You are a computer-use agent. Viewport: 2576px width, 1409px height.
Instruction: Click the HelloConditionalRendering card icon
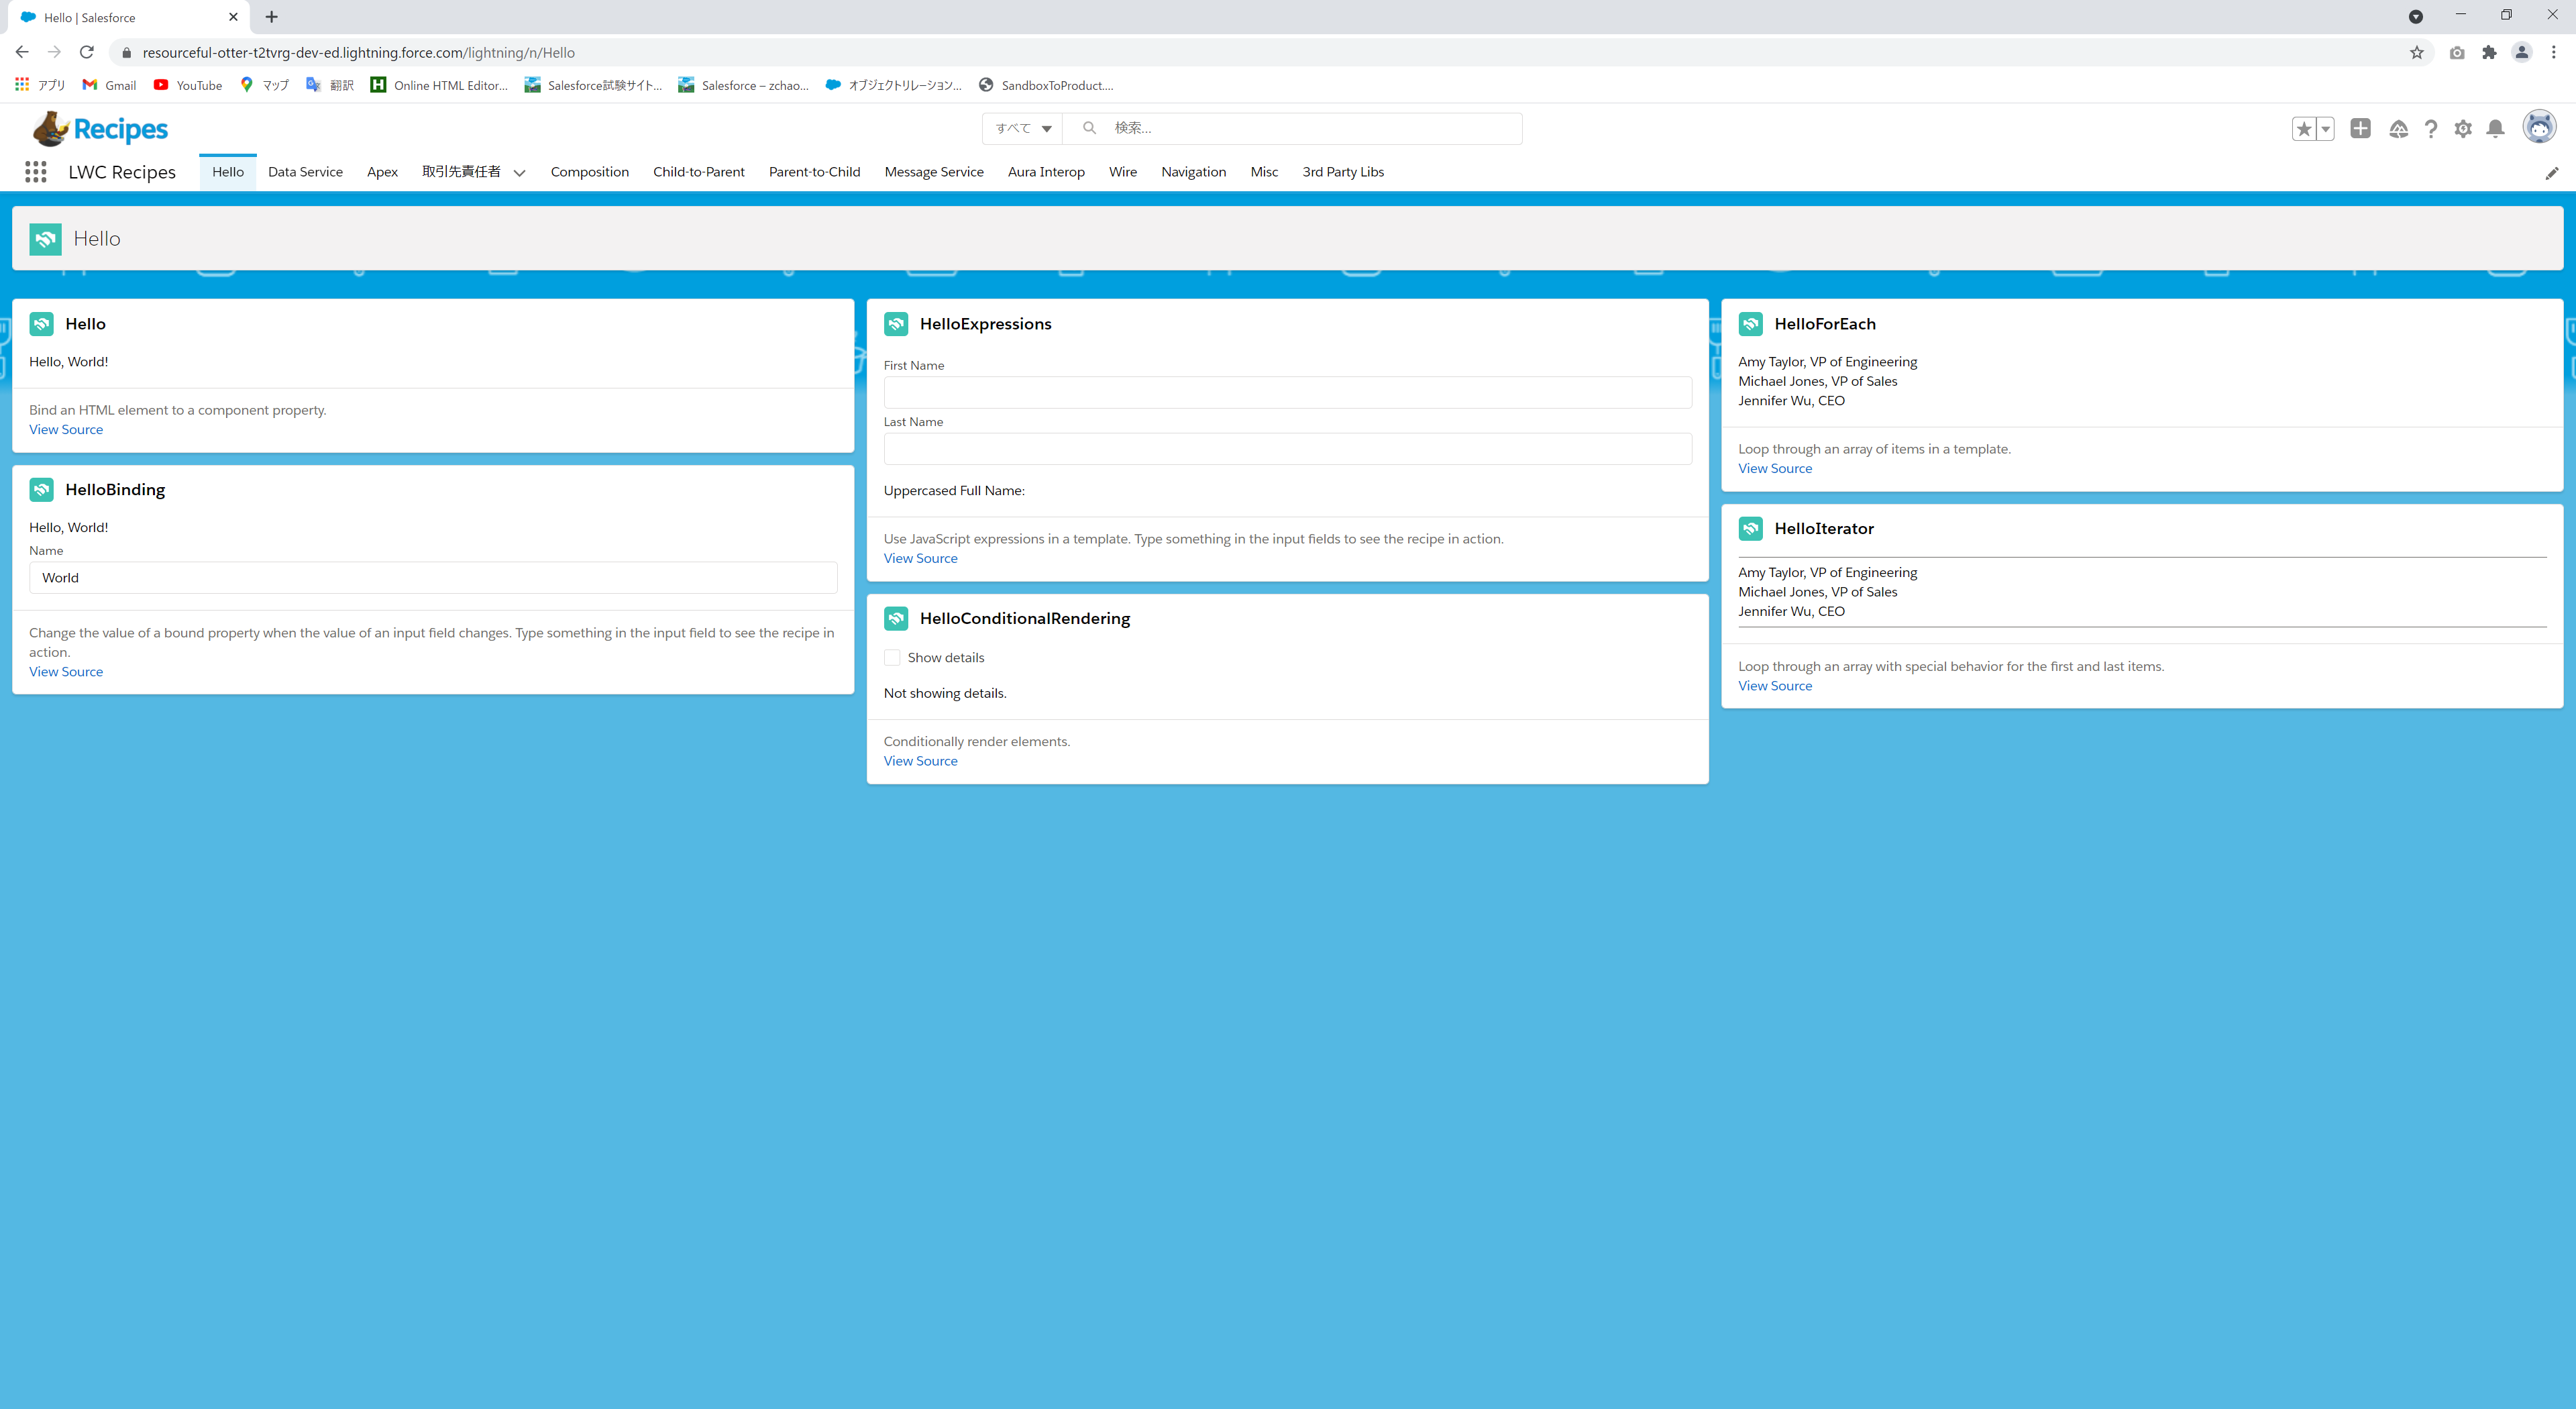point(896,619)
